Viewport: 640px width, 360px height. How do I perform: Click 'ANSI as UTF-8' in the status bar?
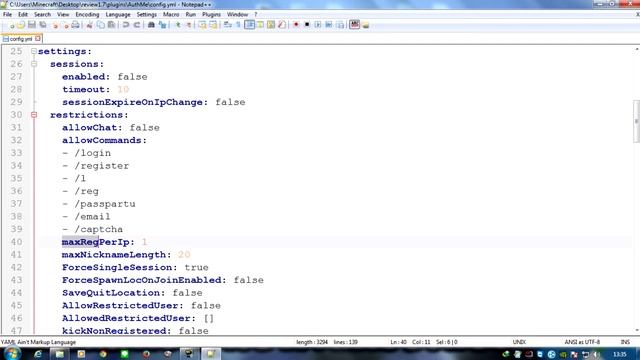click(582, 342)
